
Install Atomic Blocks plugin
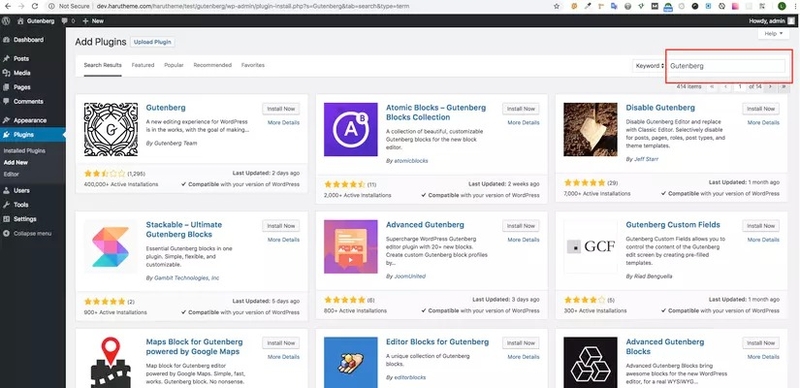click(x=521, y=109)
